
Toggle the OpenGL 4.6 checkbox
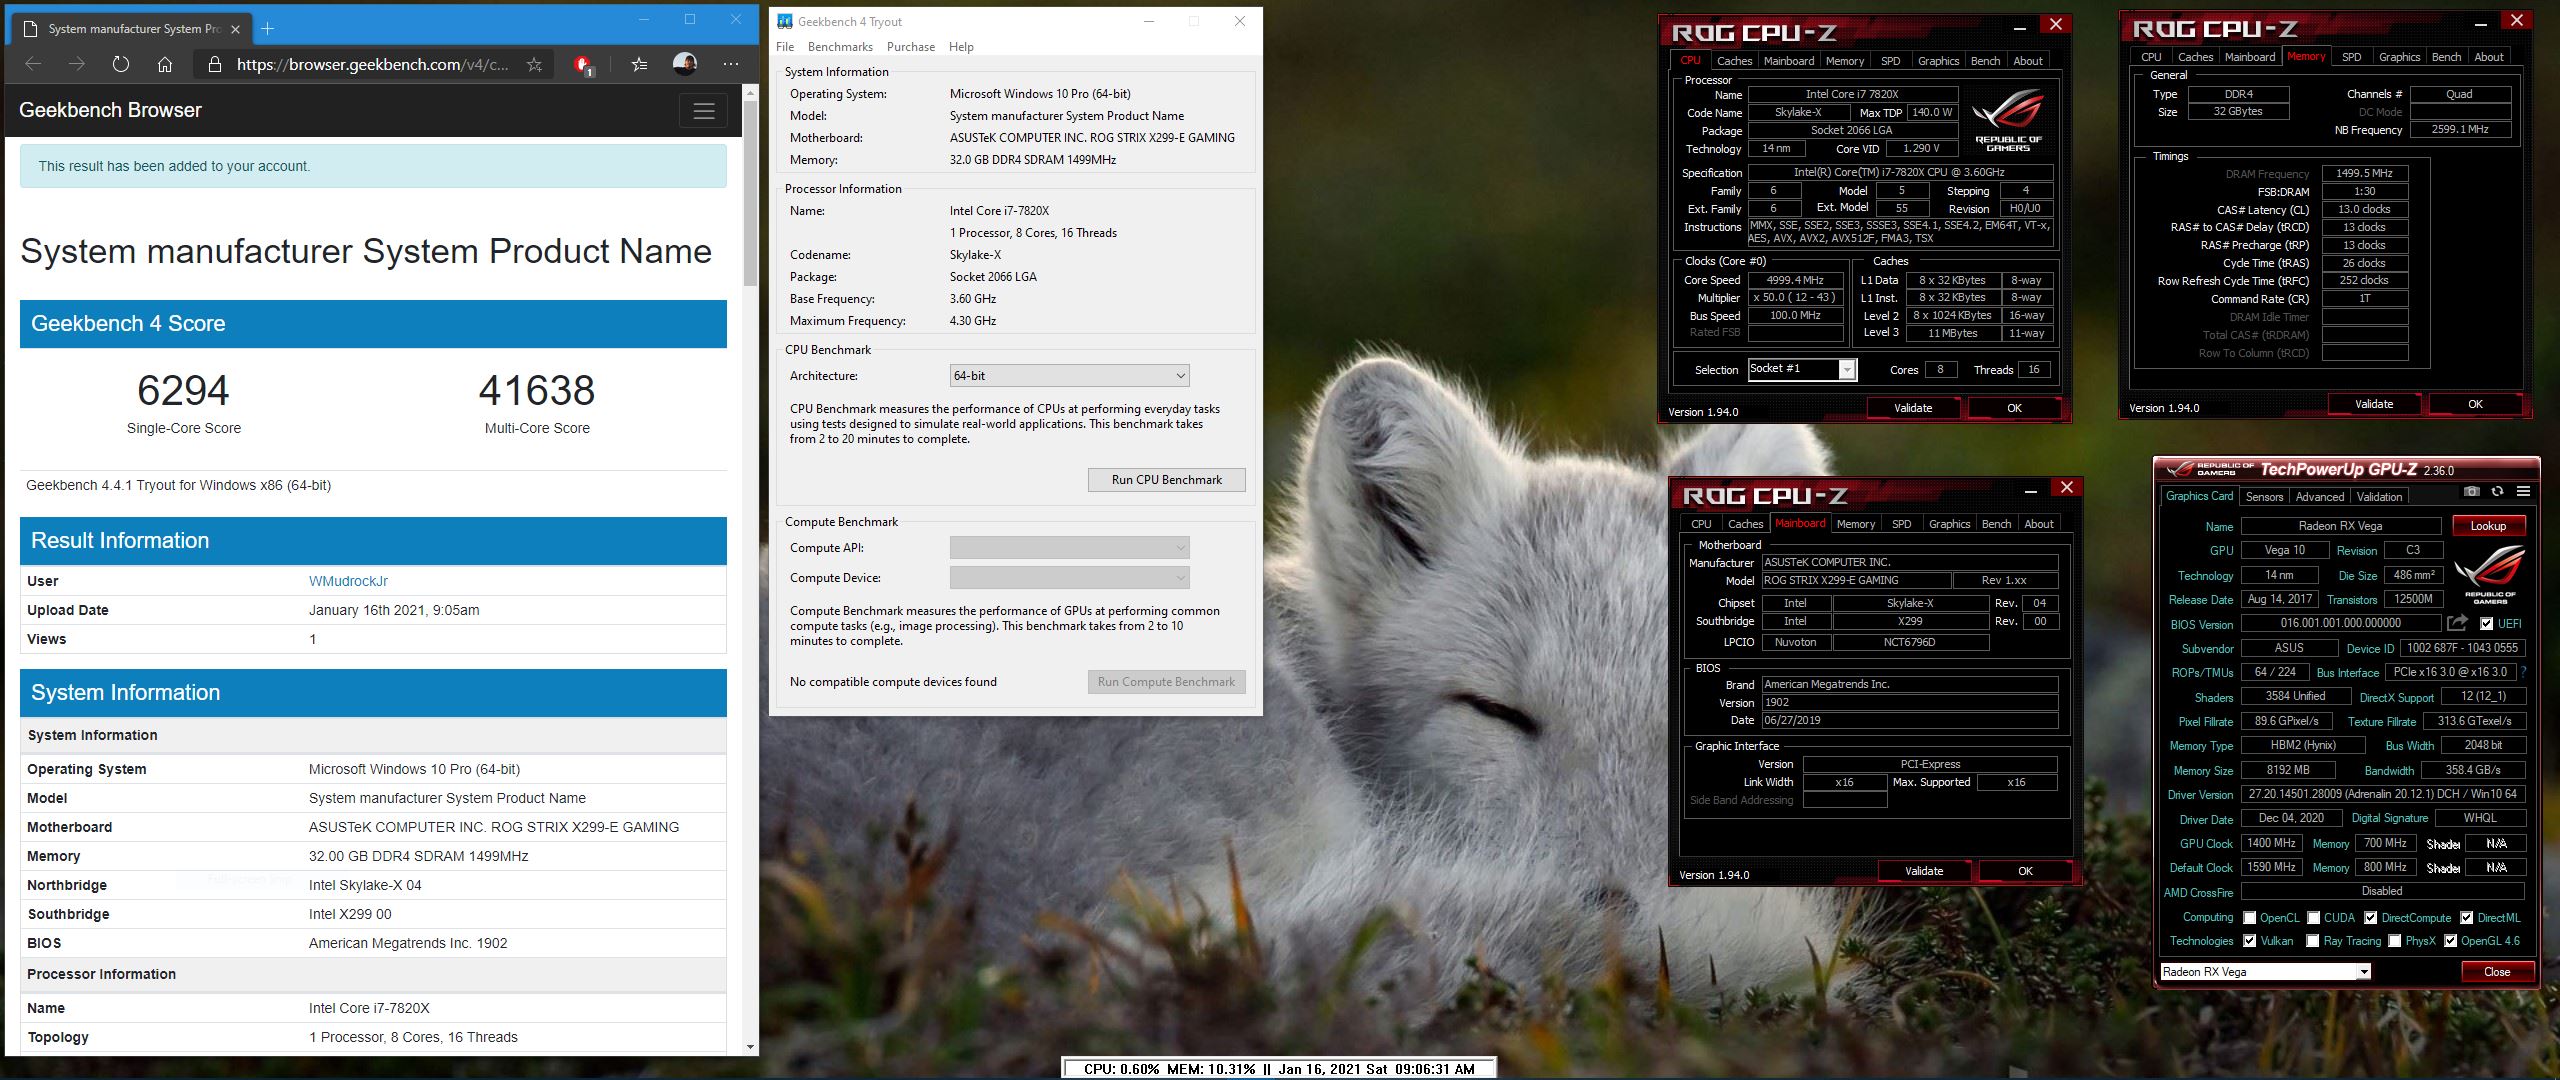pos(2450,941)
